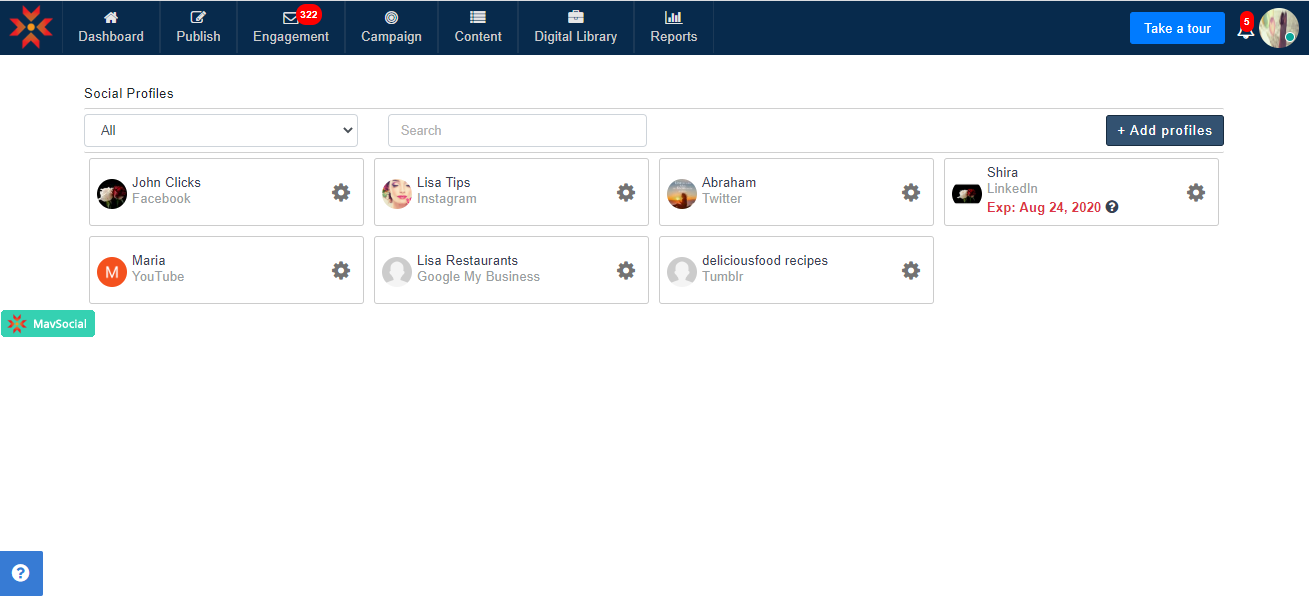Open the notifications bell icon

coord(1245,30)
